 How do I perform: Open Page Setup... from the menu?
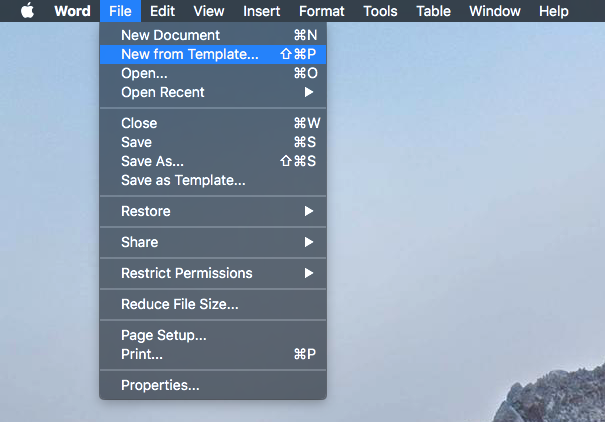point(163,335)
